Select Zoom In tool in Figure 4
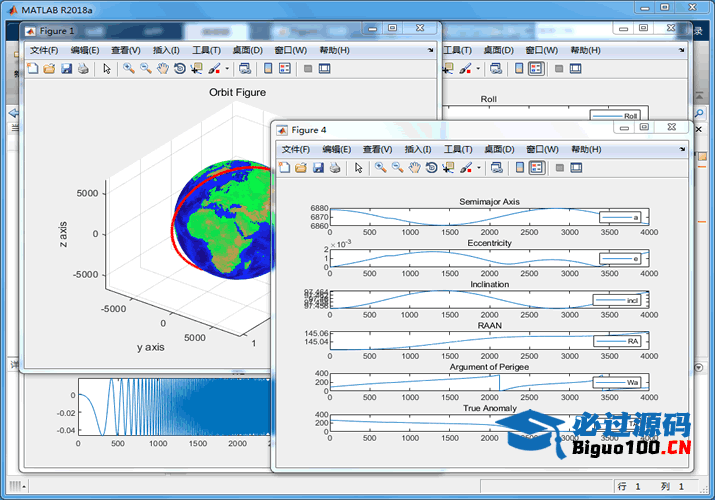 tap(381, 168)
